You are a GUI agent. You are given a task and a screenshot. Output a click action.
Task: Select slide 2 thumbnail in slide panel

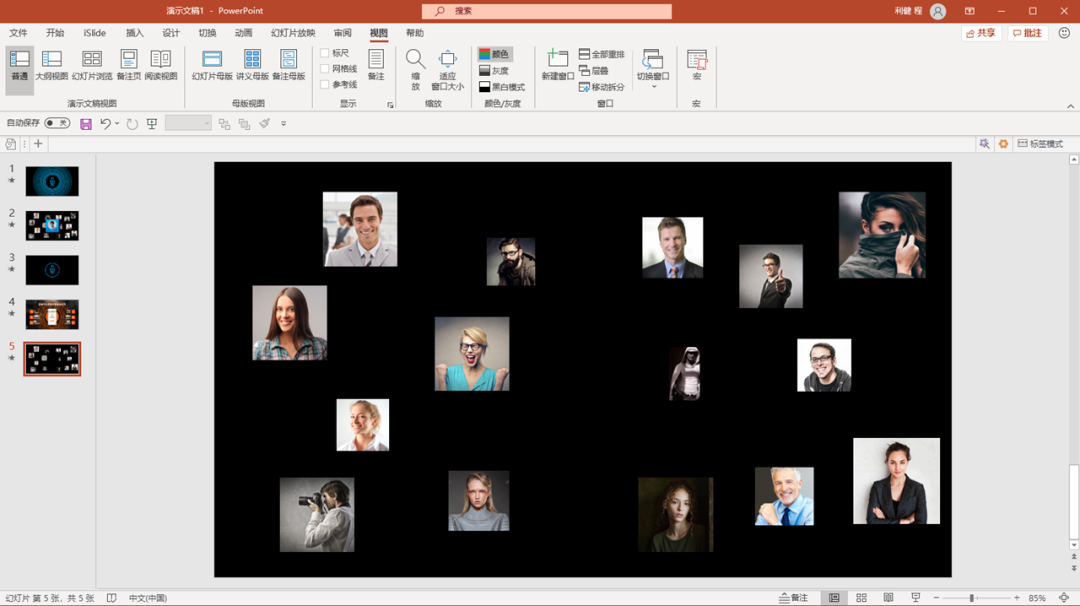pyautogui.click(x=52, y=226)
